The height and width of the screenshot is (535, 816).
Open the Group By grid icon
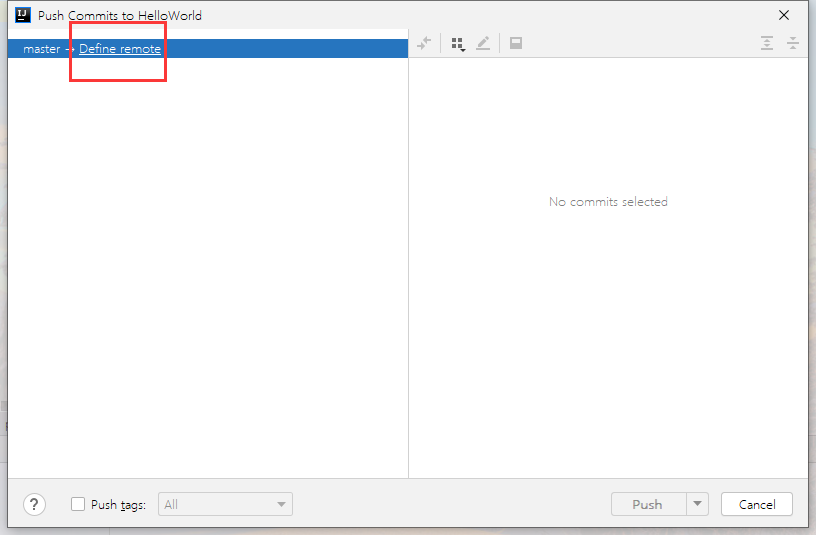click(x=458, y=44)
